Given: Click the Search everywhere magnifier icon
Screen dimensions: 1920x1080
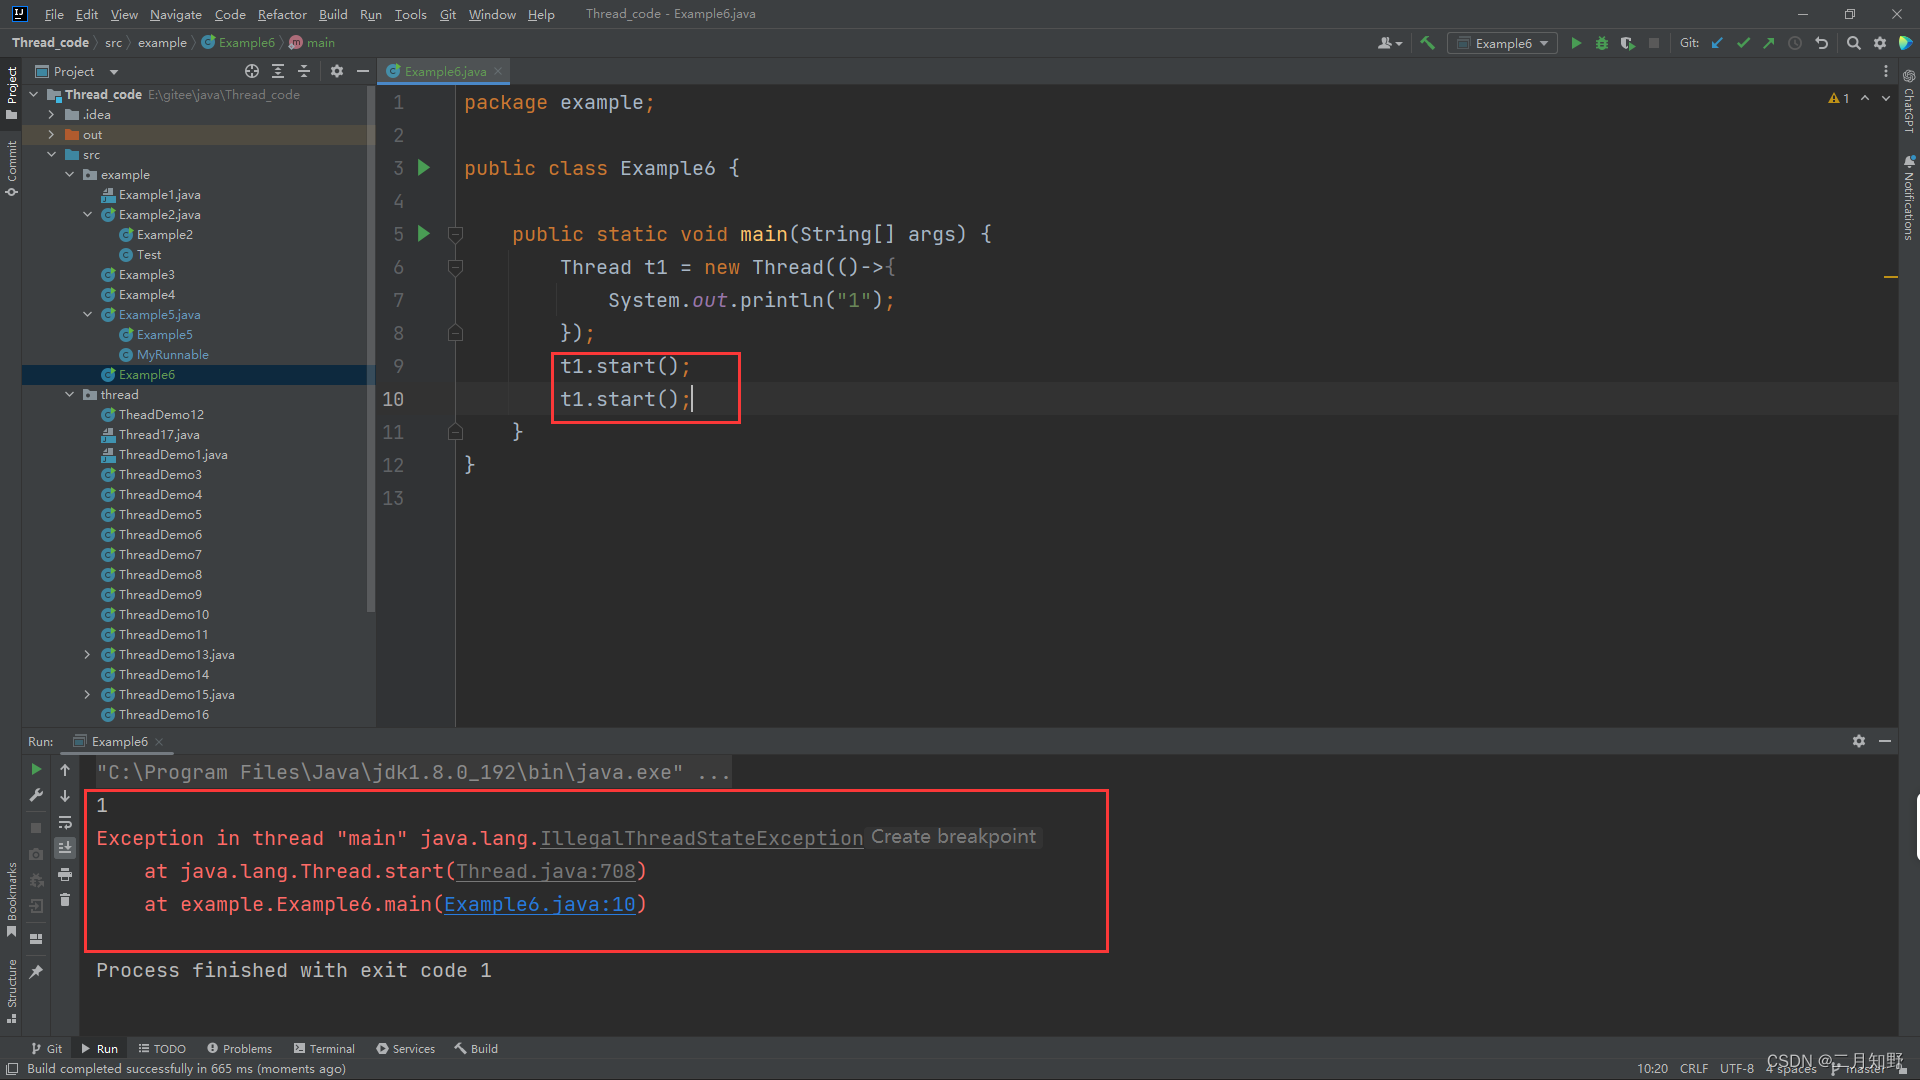Looking at the screenshot, I should (1853, 41).
